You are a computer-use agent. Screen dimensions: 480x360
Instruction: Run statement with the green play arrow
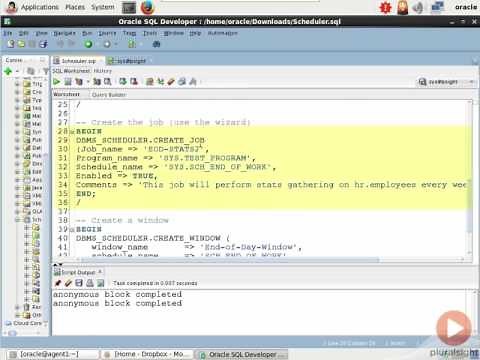(x=57, y=82)
